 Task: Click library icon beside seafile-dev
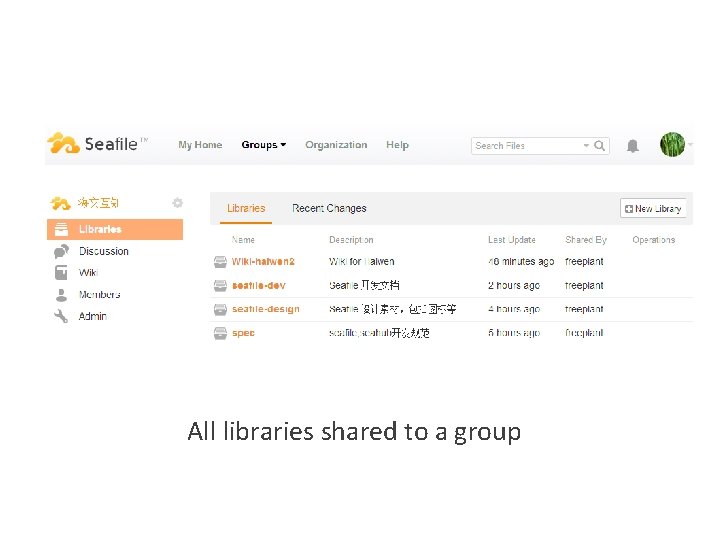pos(220,286)
